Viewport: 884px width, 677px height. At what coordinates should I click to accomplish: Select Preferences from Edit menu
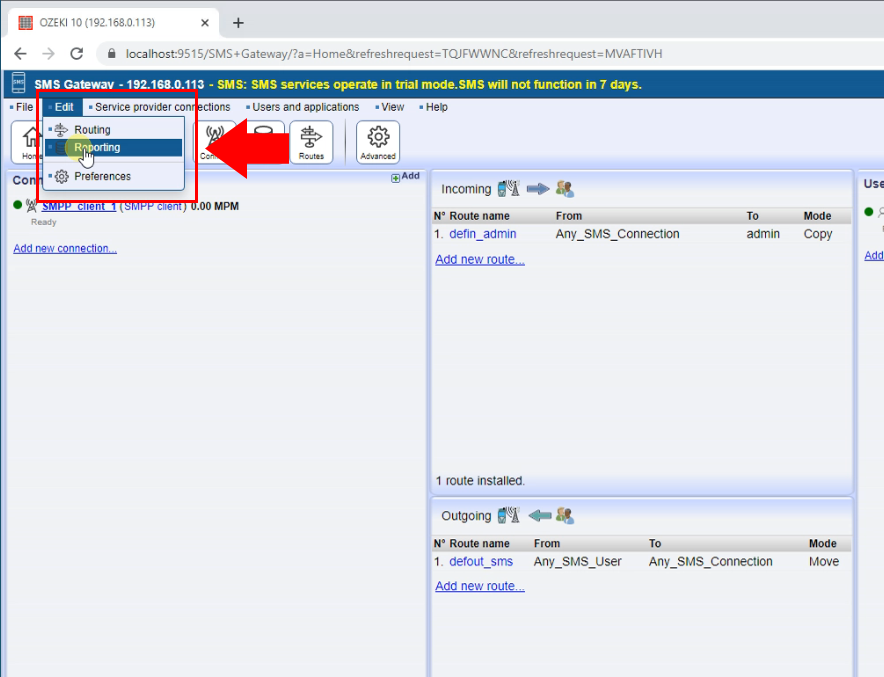pos(114,176)
